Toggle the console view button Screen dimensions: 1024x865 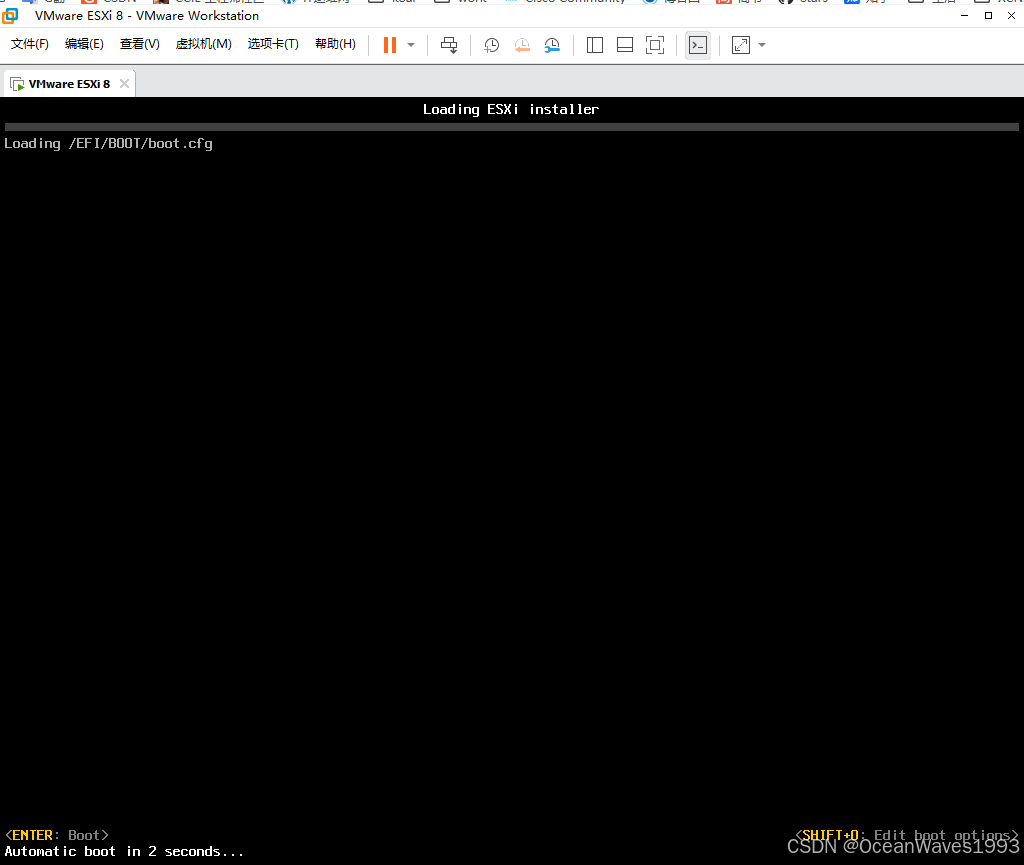coord(698,45)
